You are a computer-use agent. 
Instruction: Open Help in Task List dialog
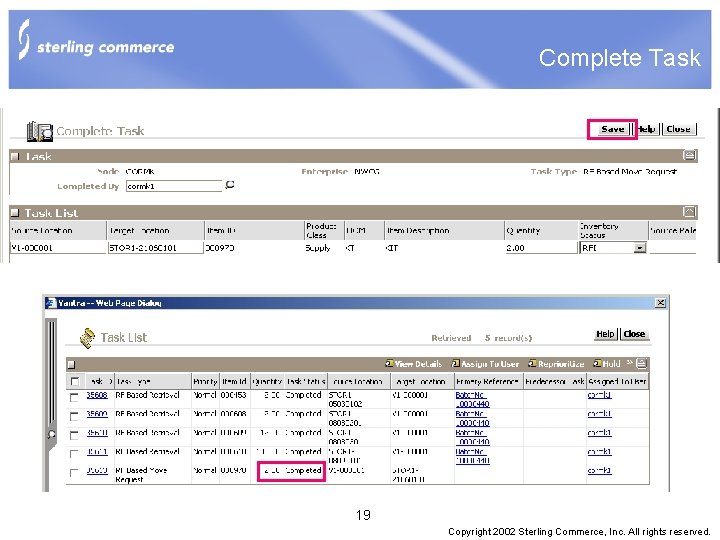pos(605,334)
